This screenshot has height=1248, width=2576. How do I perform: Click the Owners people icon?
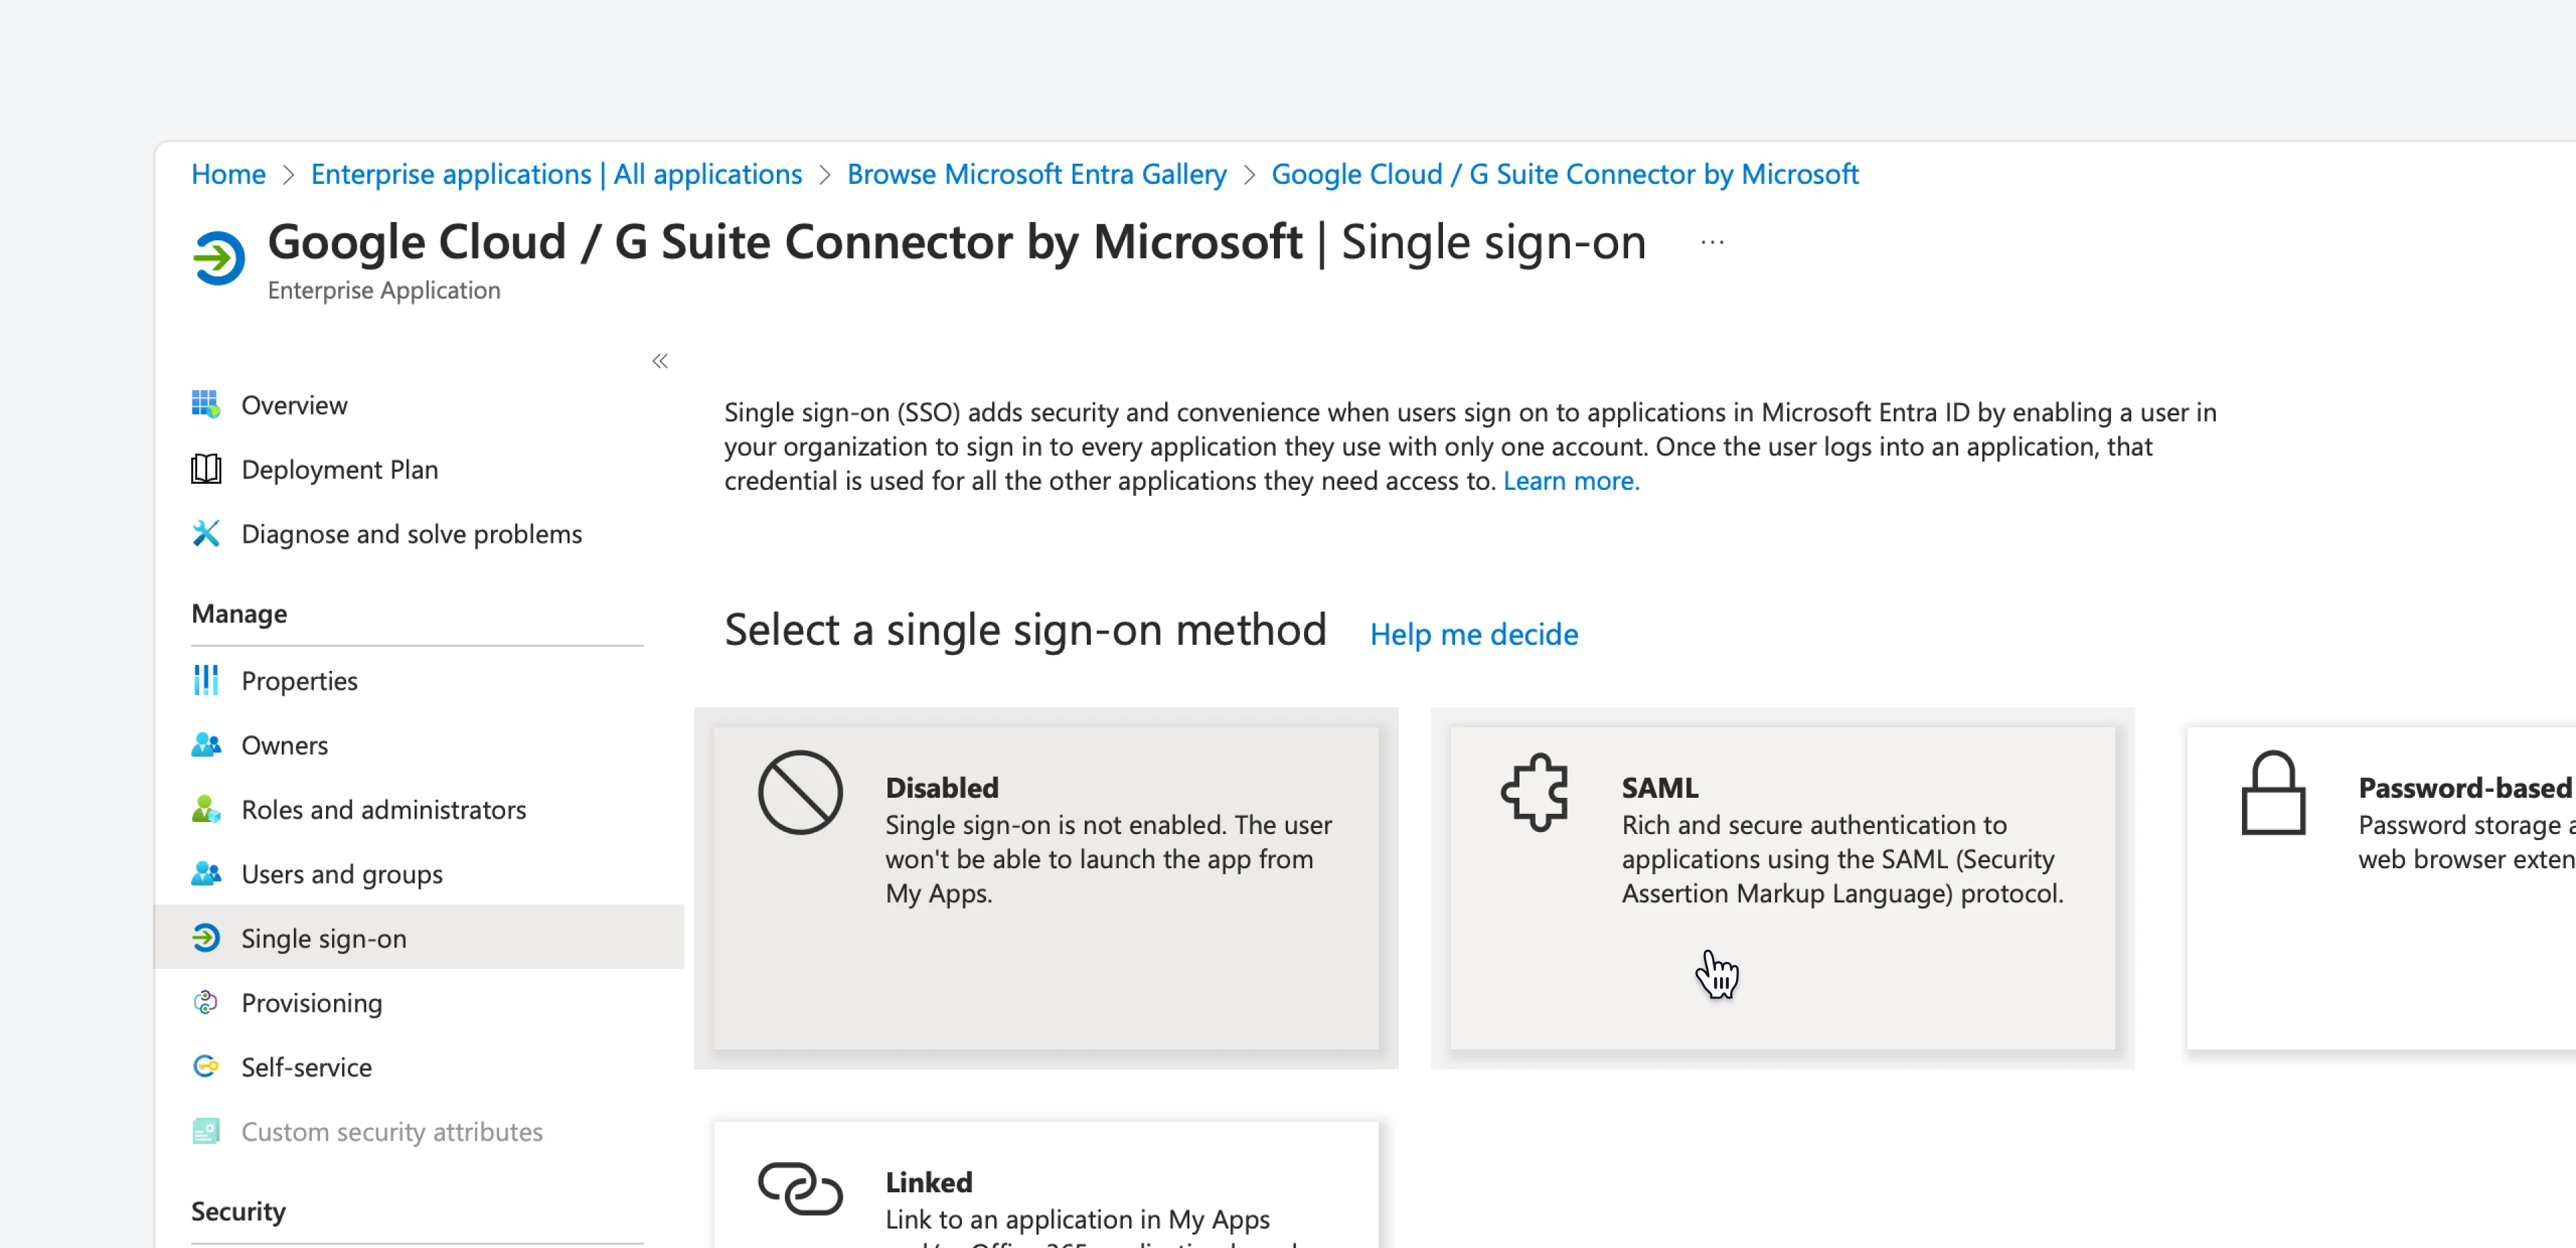pos(206,744)
